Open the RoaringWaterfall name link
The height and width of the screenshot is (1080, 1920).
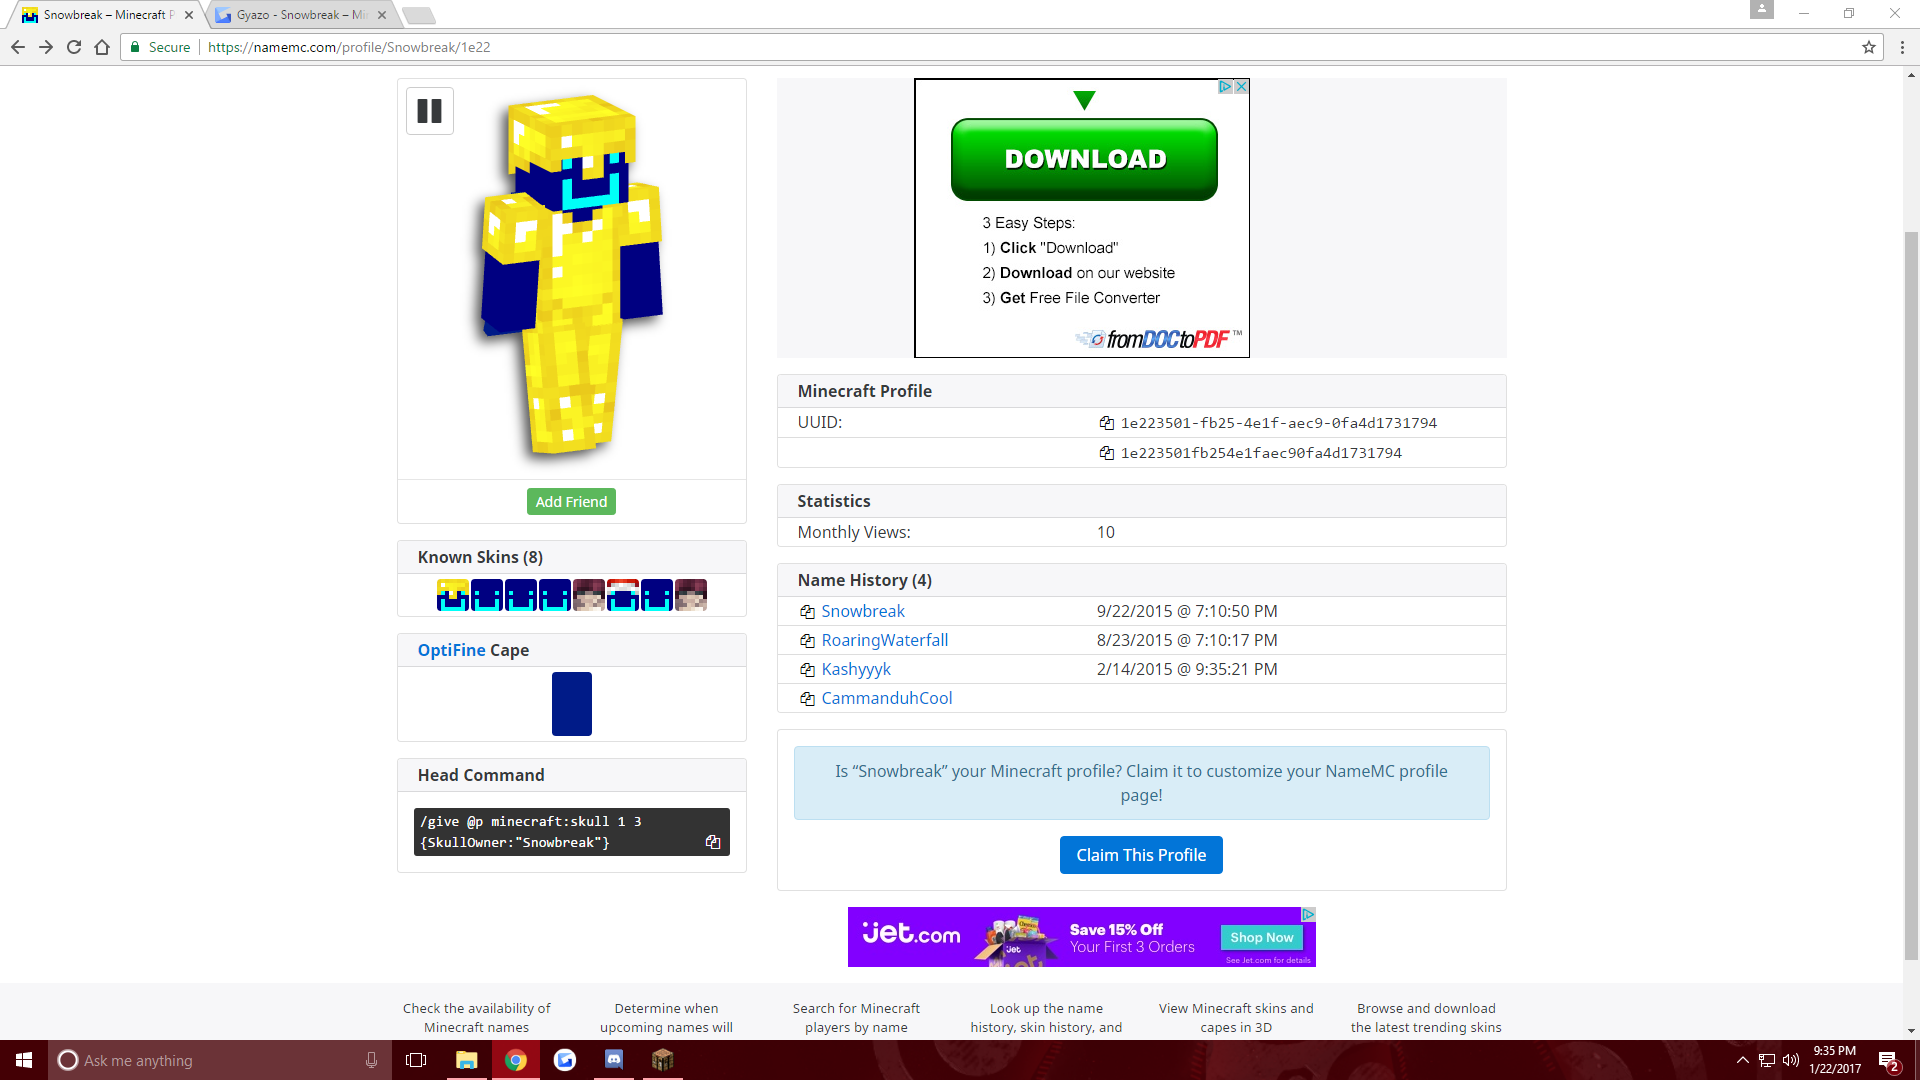click(884, 641)
